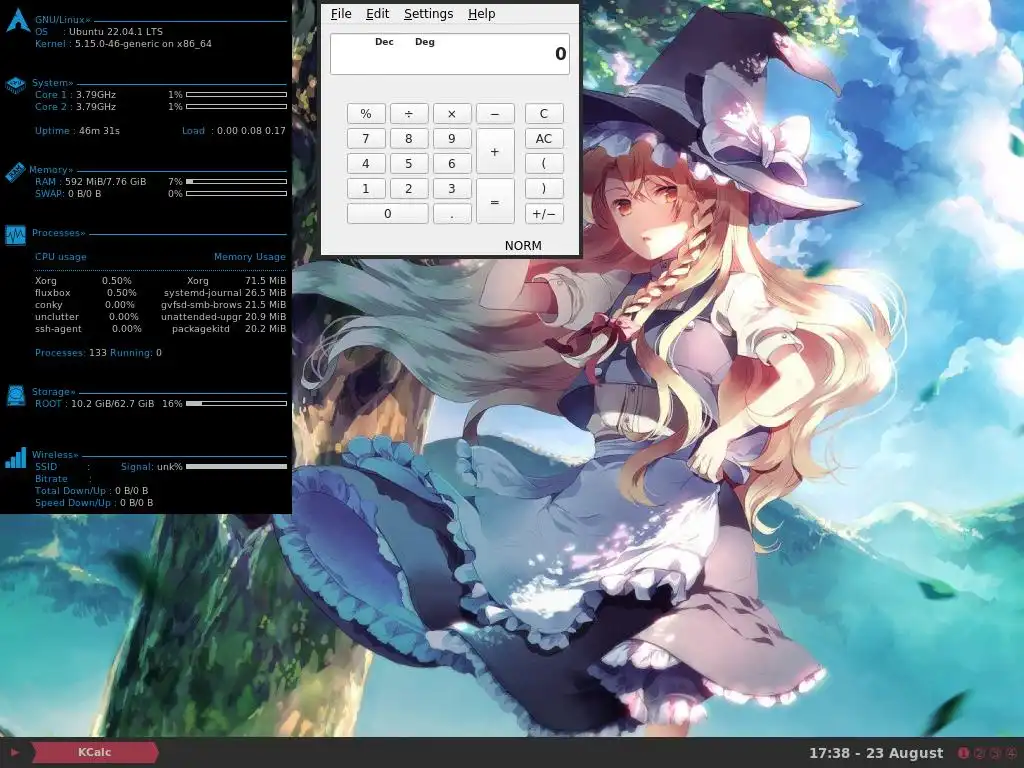Click the 'systemd-journal 26.5 MiB' memory entry
The height and width of the screenshot is (768, 1024).
click(225, 293)
